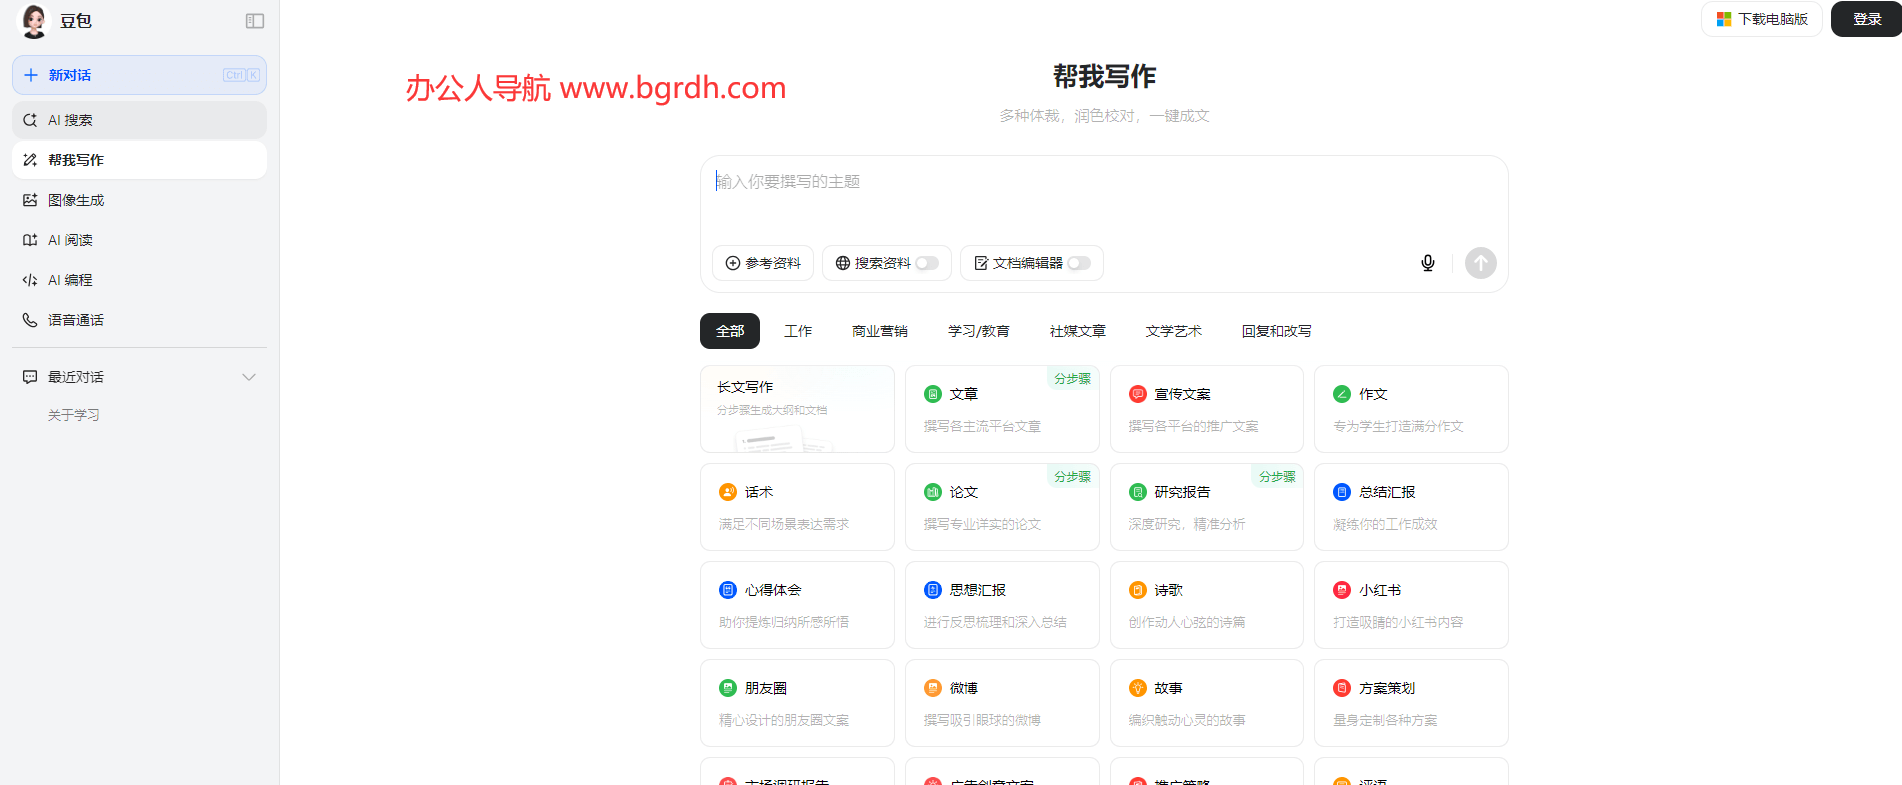Click the red 小红书 card icon

tap(1342, 590)
